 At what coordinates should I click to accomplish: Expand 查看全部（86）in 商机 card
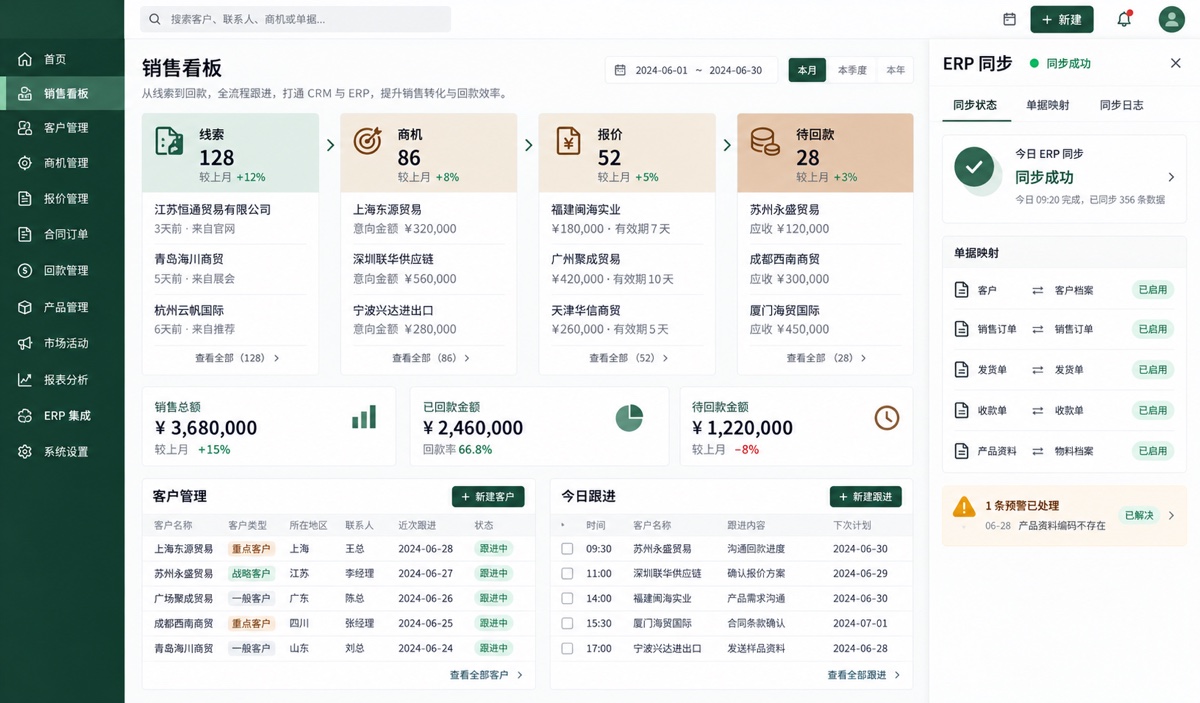(x=431, y=358)
